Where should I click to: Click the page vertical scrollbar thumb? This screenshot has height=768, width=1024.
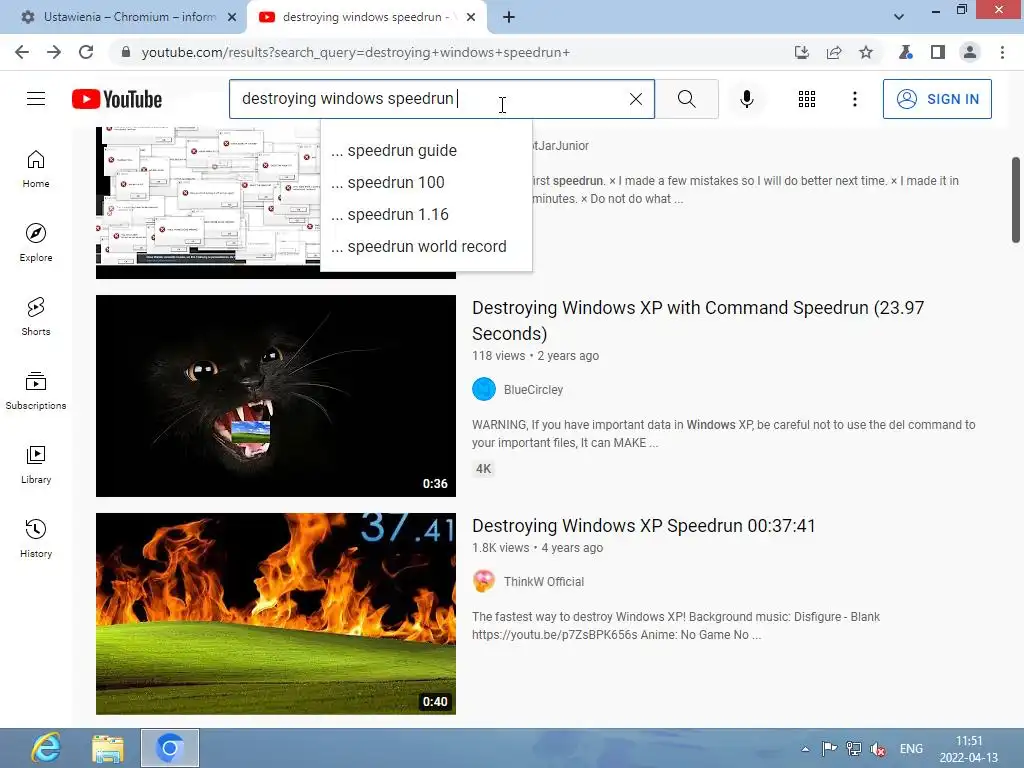coord(1016,200)
